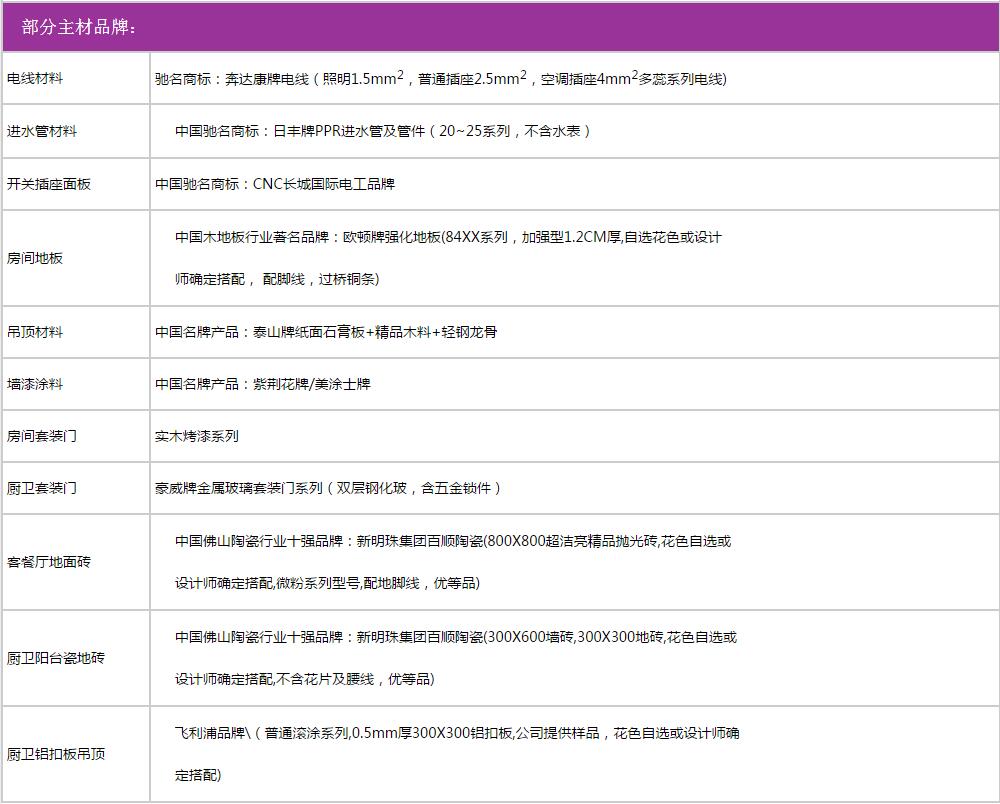
Task: Click the 奔达康牌电线 specification text
Action: click(441, 78)
